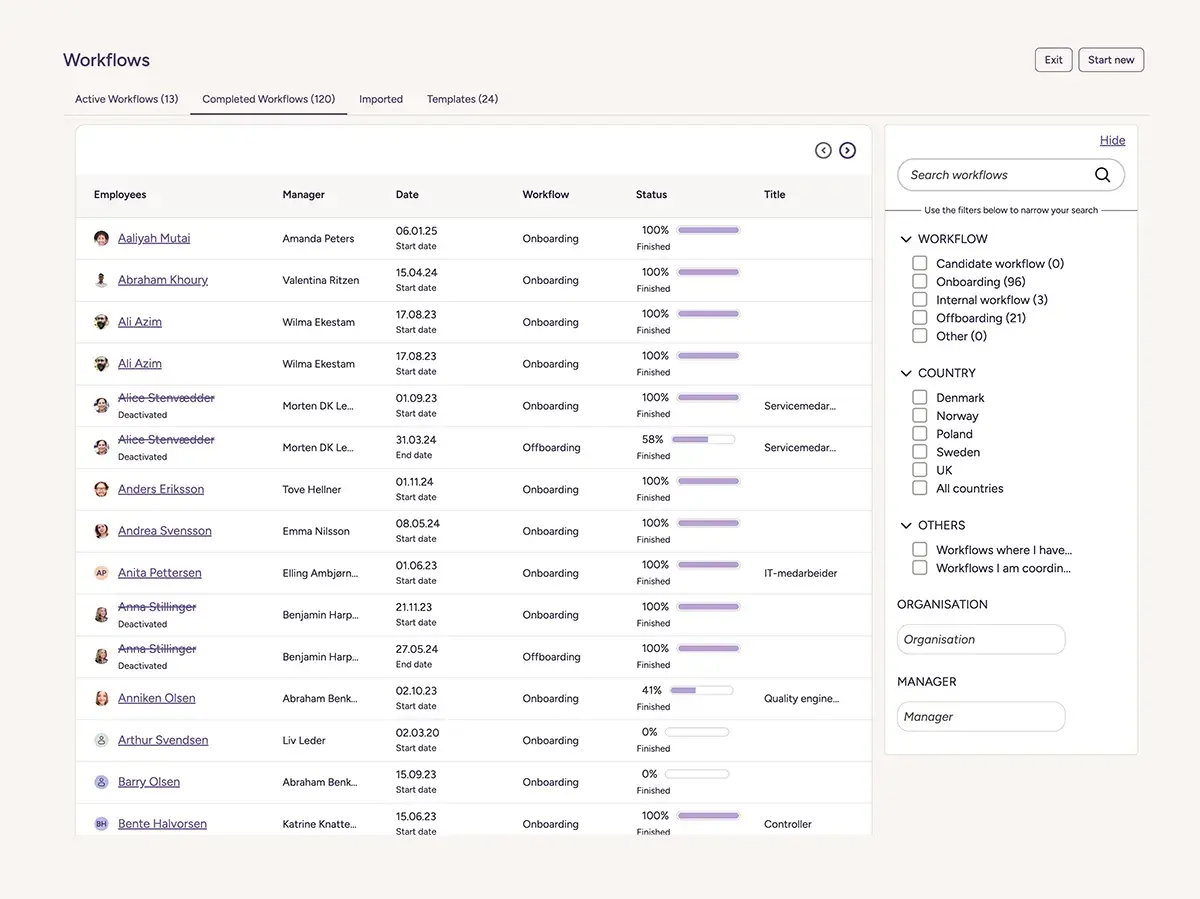Collapse the COUNTRY filter section
The height and width of the screenshot is (899, 1200).
point(906,372)
